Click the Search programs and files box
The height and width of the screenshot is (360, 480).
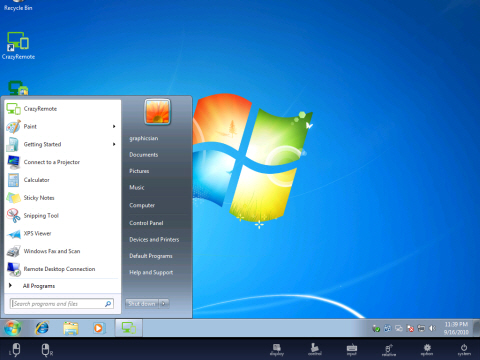point(62,304)
